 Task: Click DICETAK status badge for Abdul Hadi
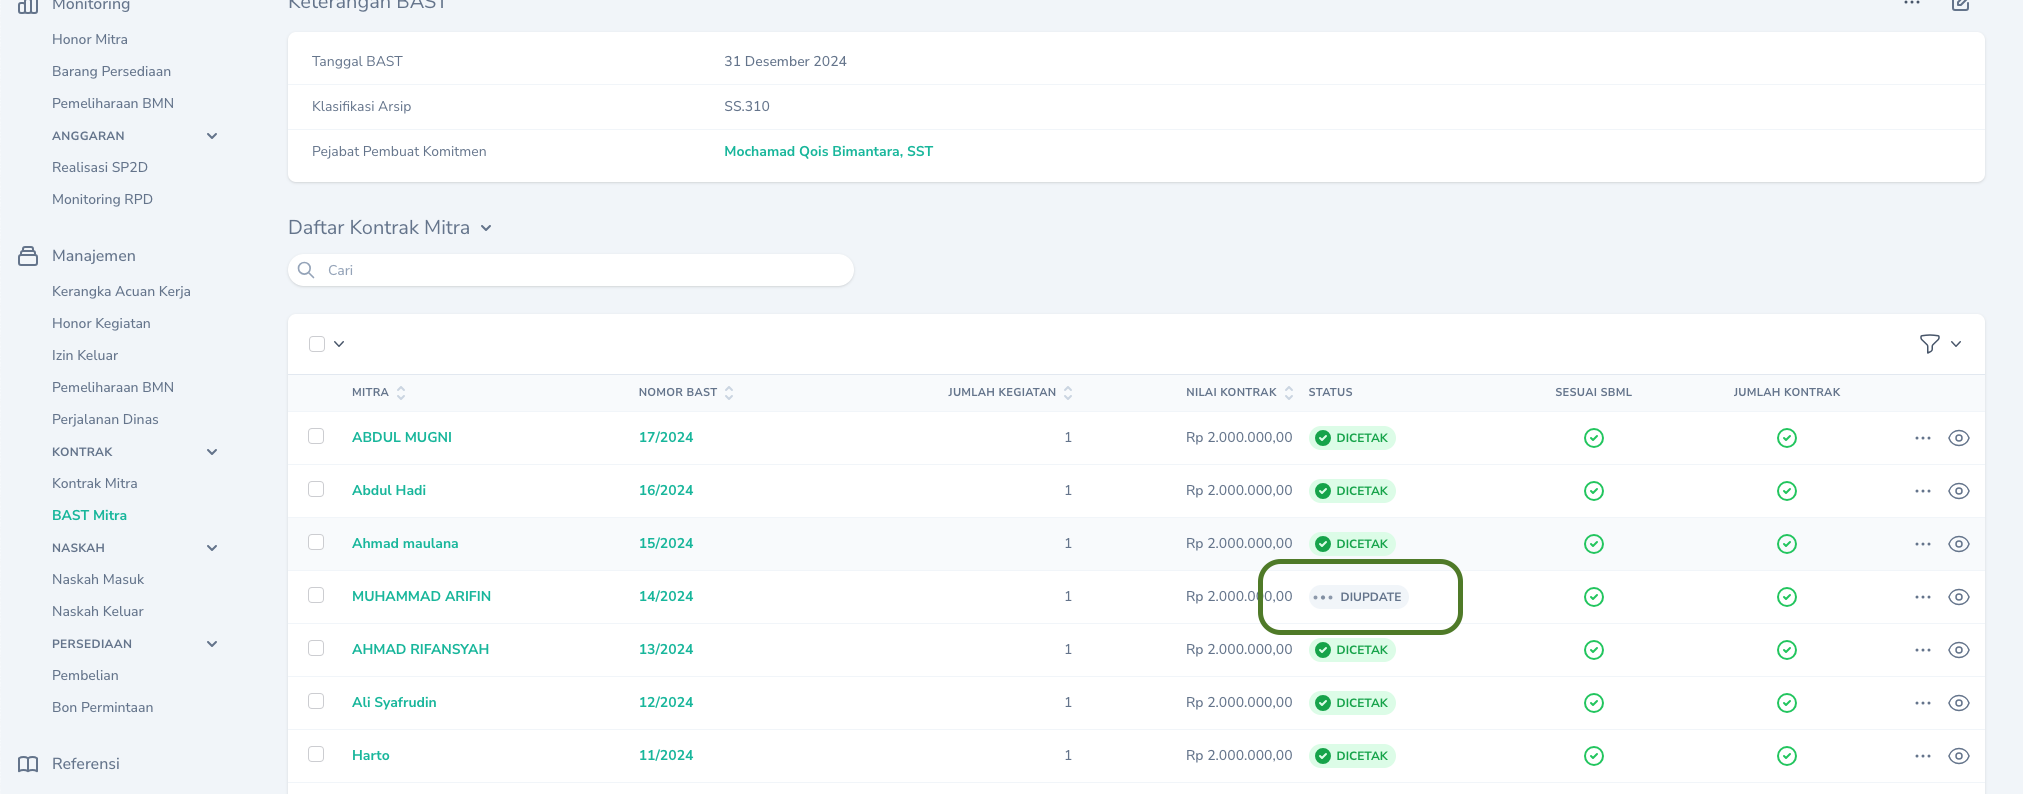[1352, 491]
